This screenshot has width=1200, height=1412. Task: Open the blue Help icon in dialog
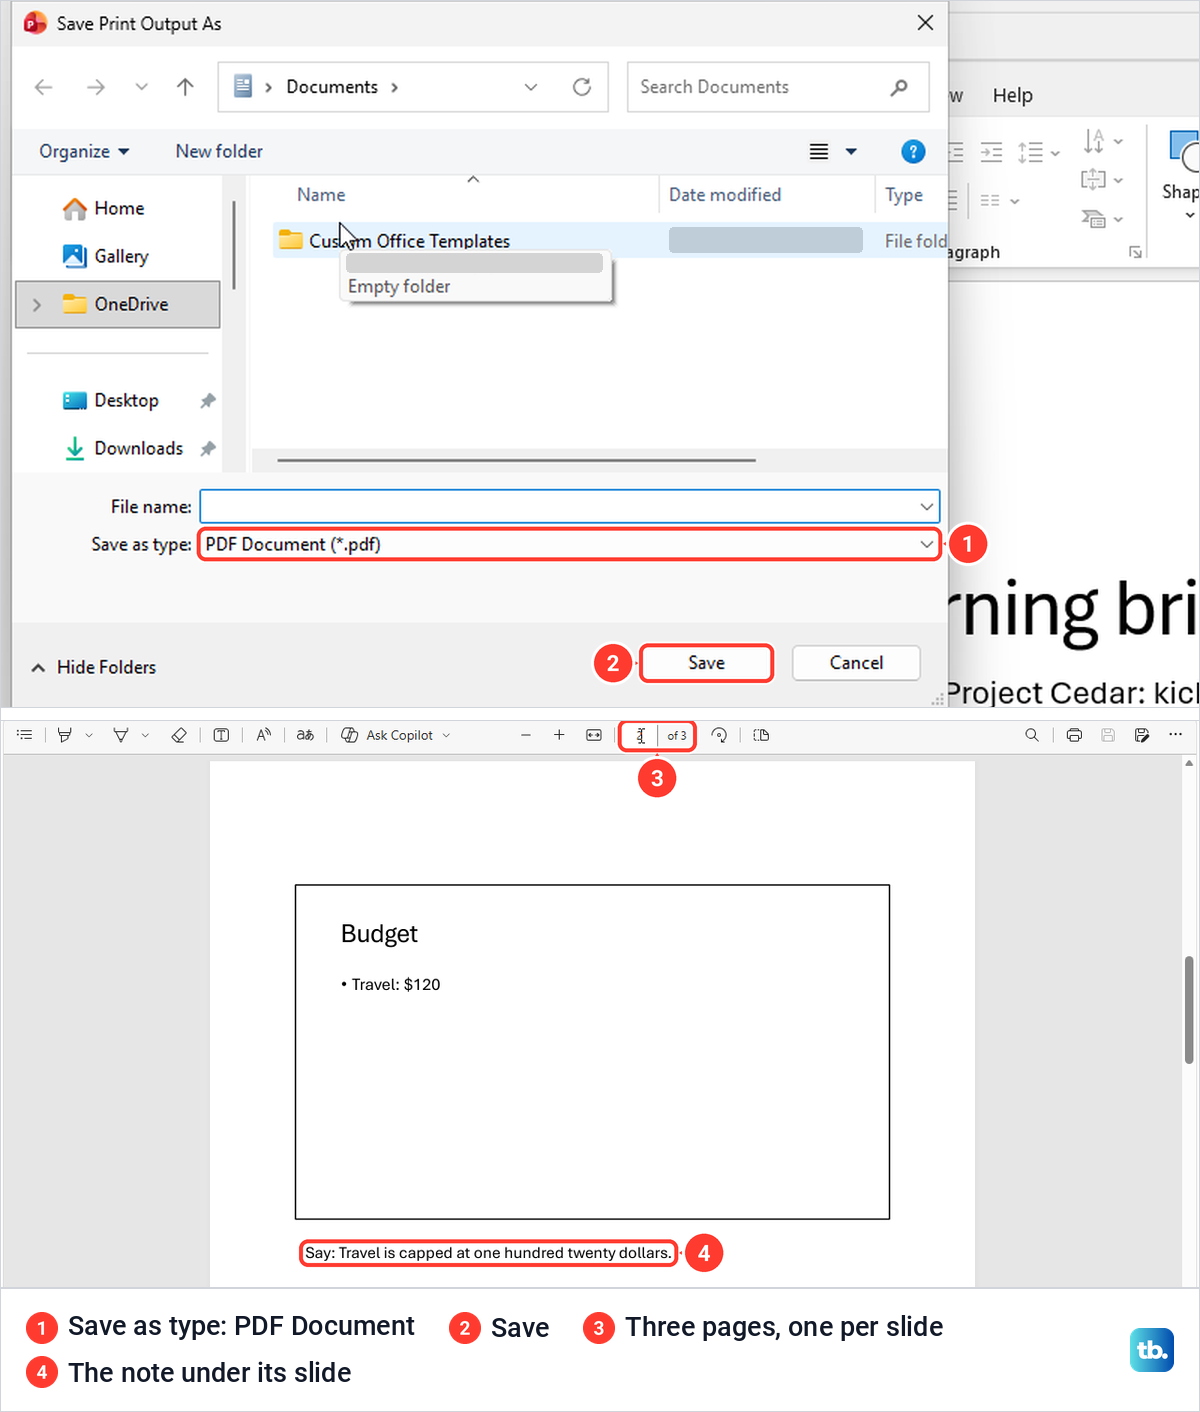point(913,151)
